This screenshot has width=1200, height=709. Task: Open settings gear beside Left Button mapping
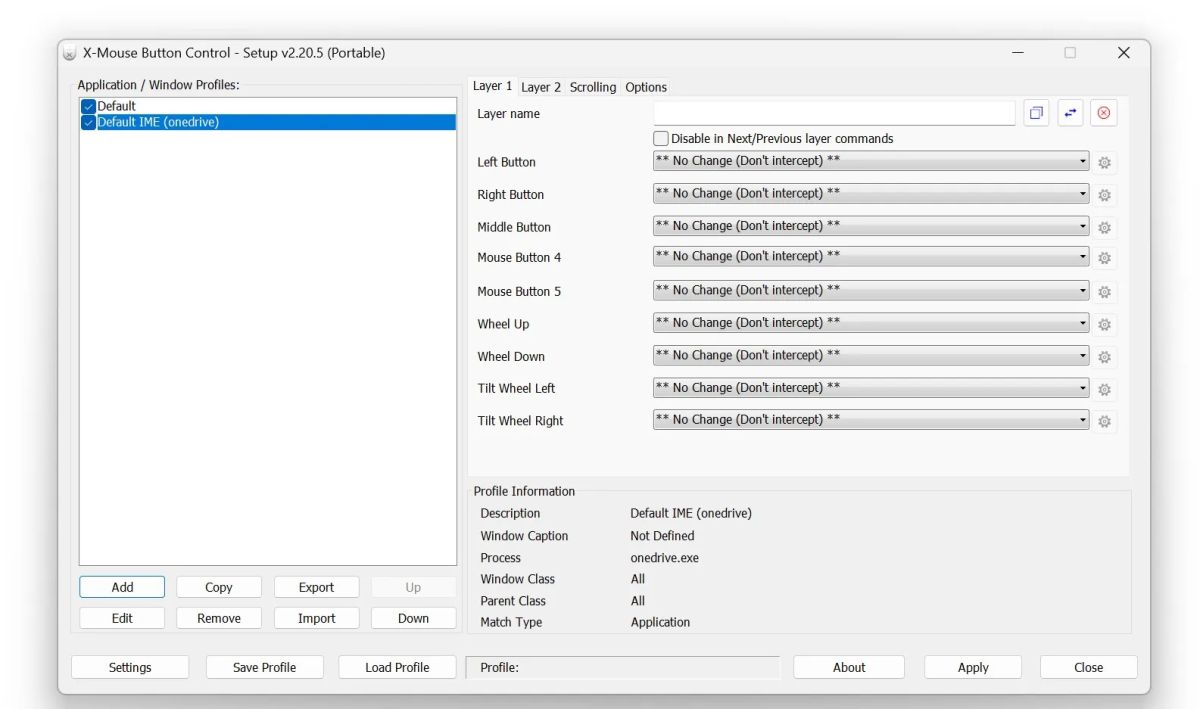click(x=1104, y=161)
